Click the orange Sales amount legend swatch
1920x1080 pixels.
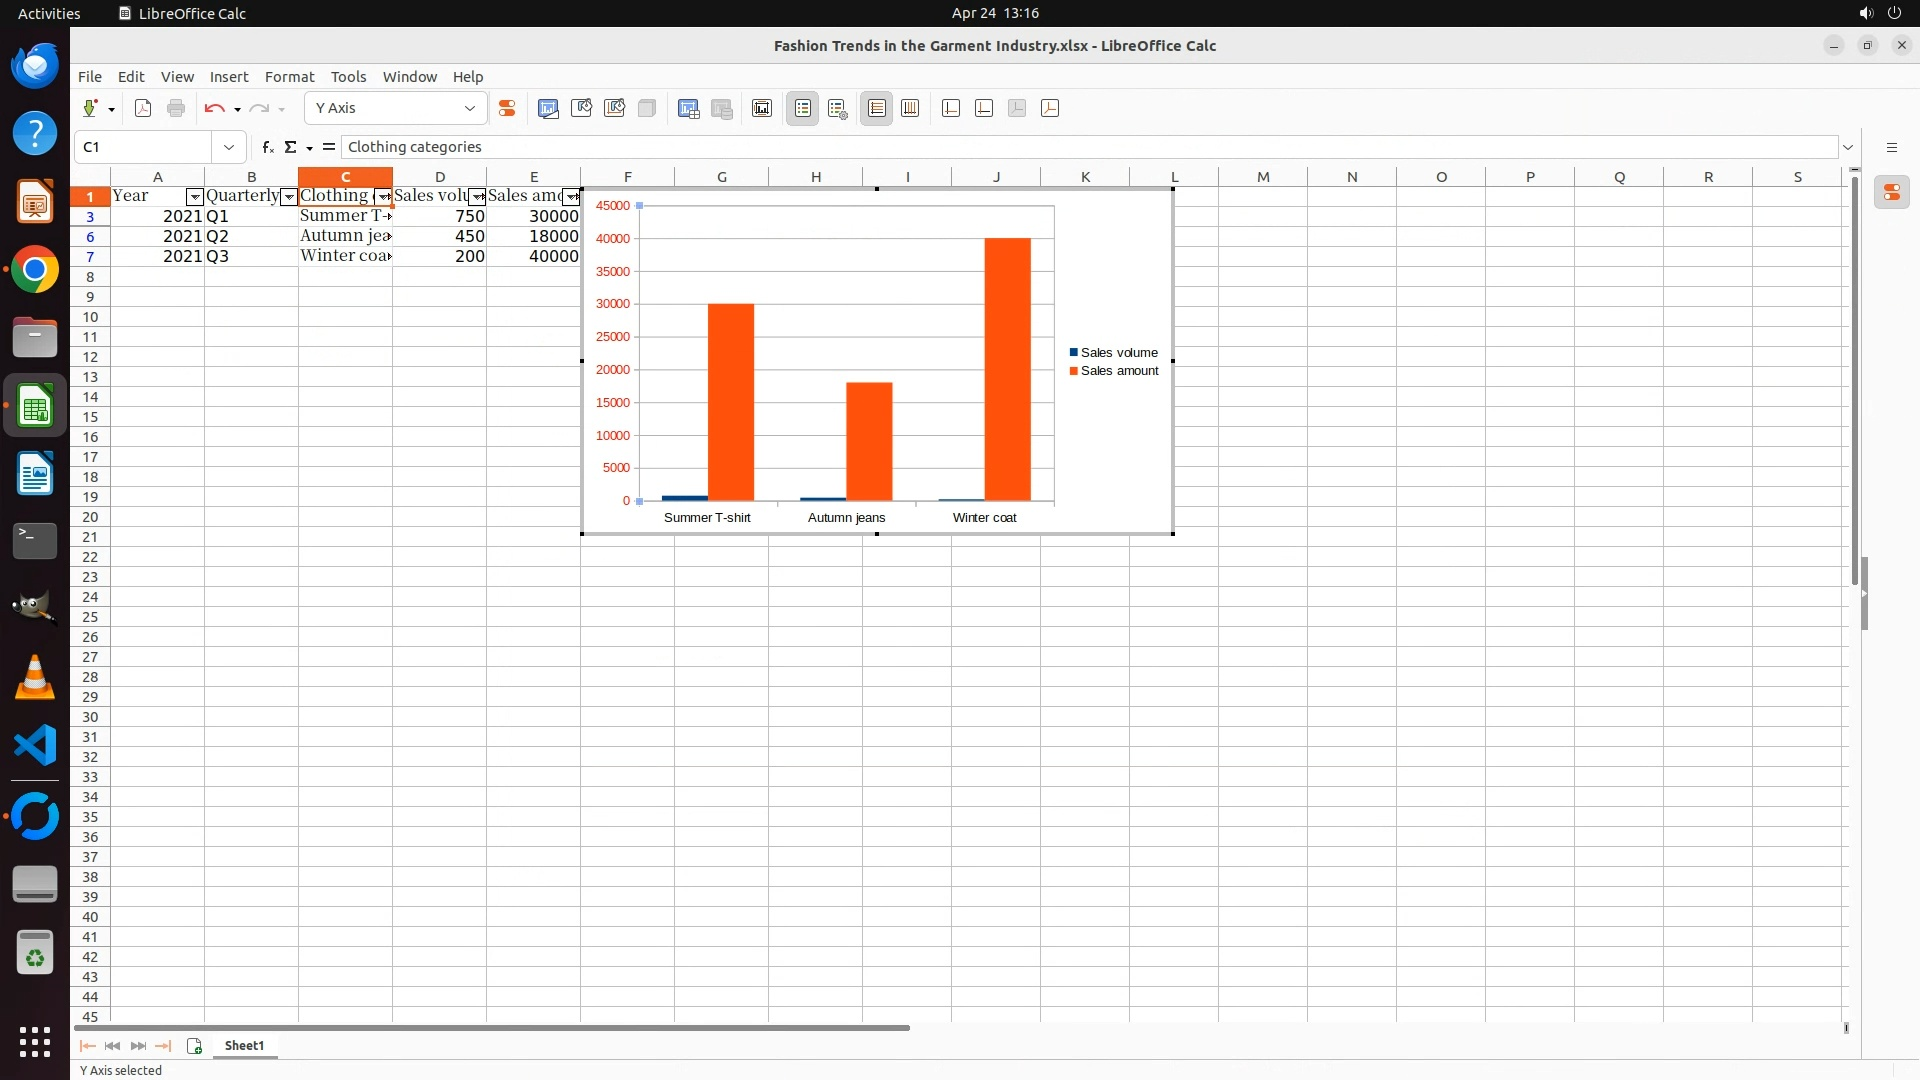1074,371
